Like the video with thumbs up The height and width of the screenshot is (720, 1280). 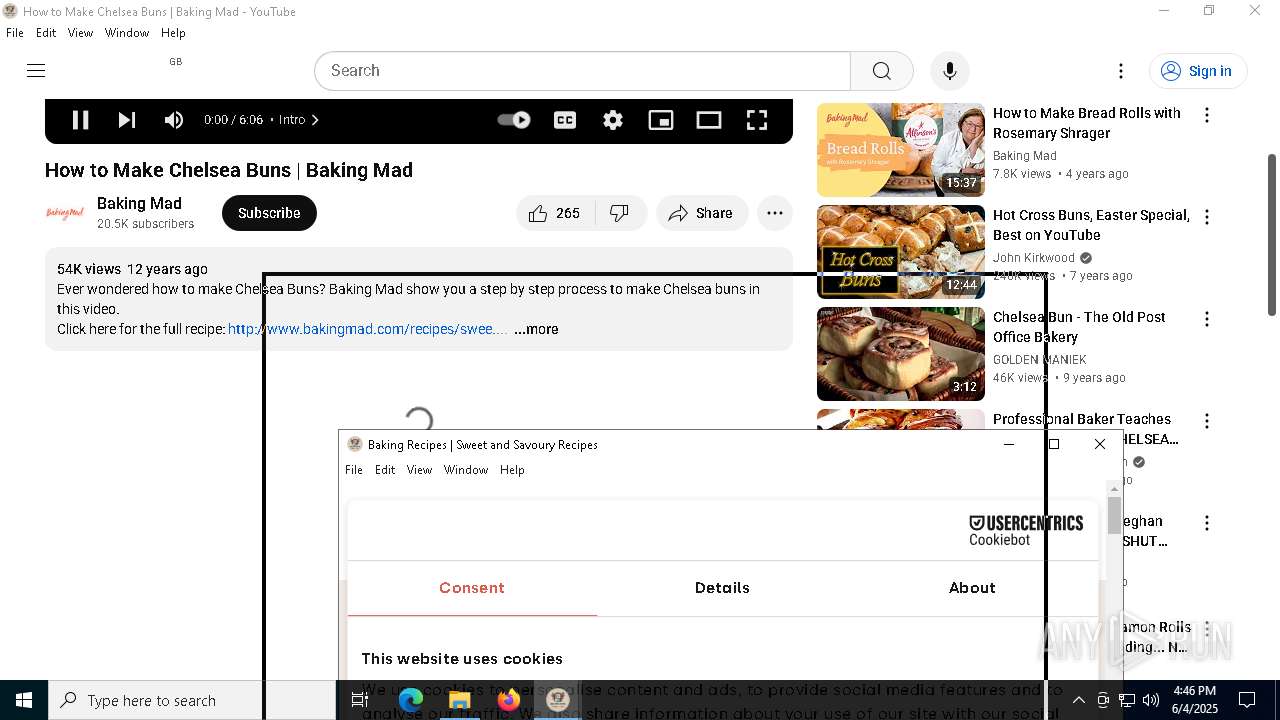click(x=555, y=213)
